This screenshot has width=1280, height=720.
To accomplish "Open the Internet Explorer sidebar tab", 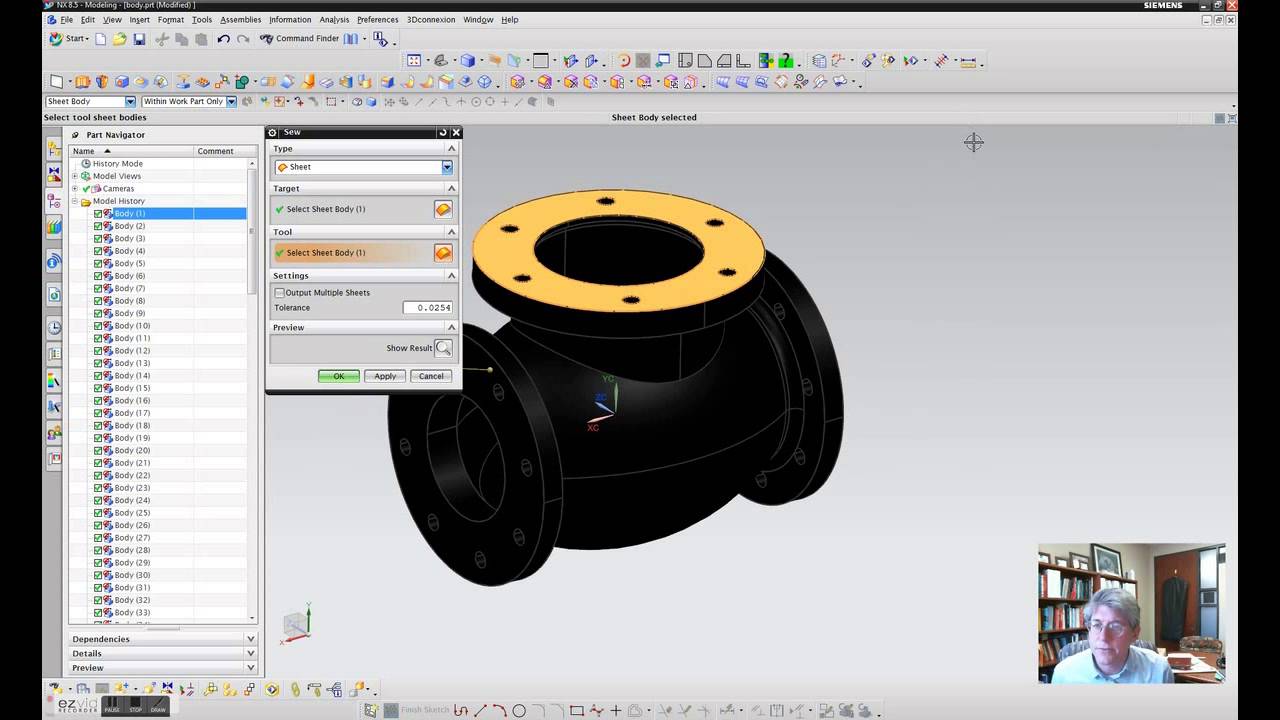I will (x=54, y=295).
